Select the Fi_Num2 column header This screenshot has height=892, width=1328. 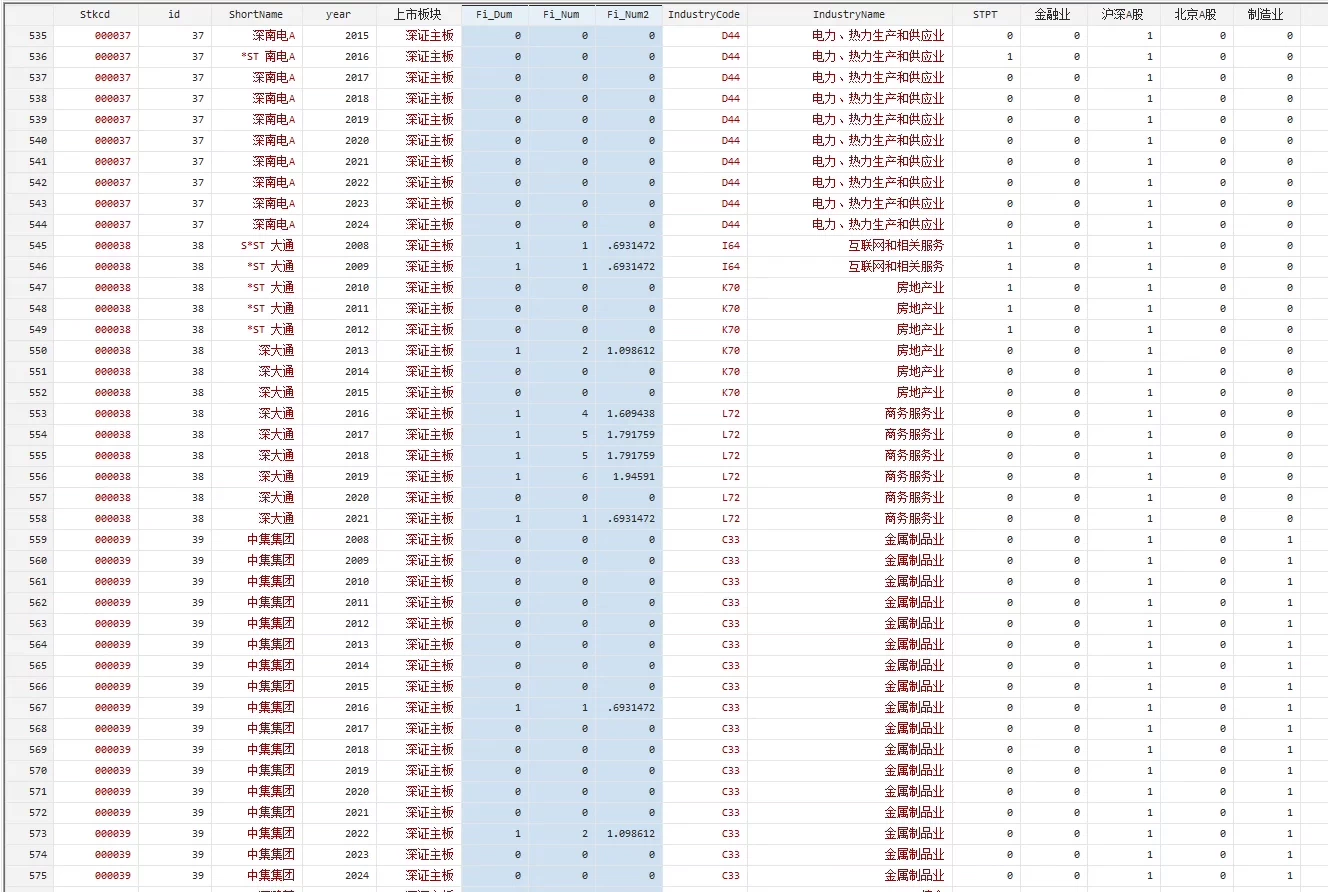[x=628, y=14]
